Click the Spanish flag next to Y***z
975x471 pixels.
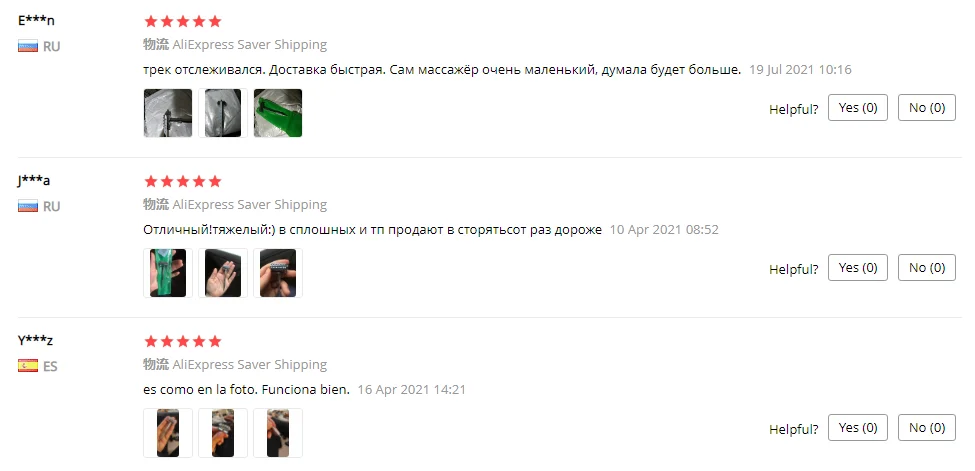point(28,366)
